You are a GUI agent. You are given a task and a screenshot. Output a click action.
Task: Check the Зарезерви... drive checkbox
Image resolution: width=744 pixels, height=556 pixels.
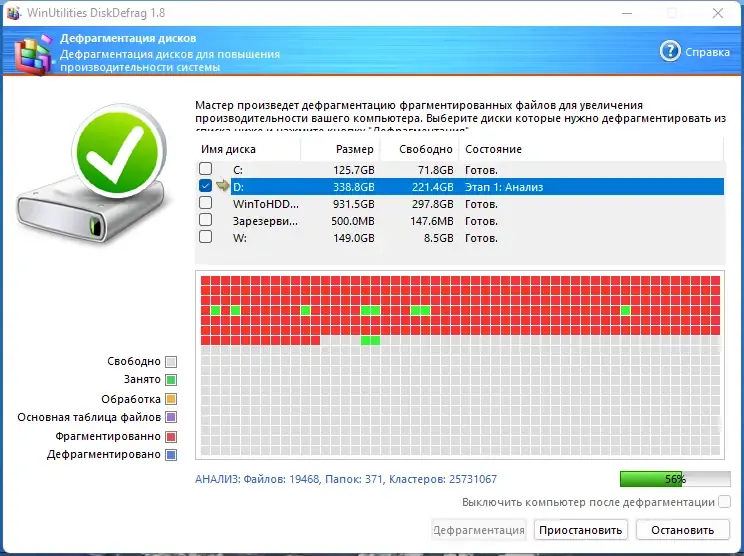click(x=205, y=220)
